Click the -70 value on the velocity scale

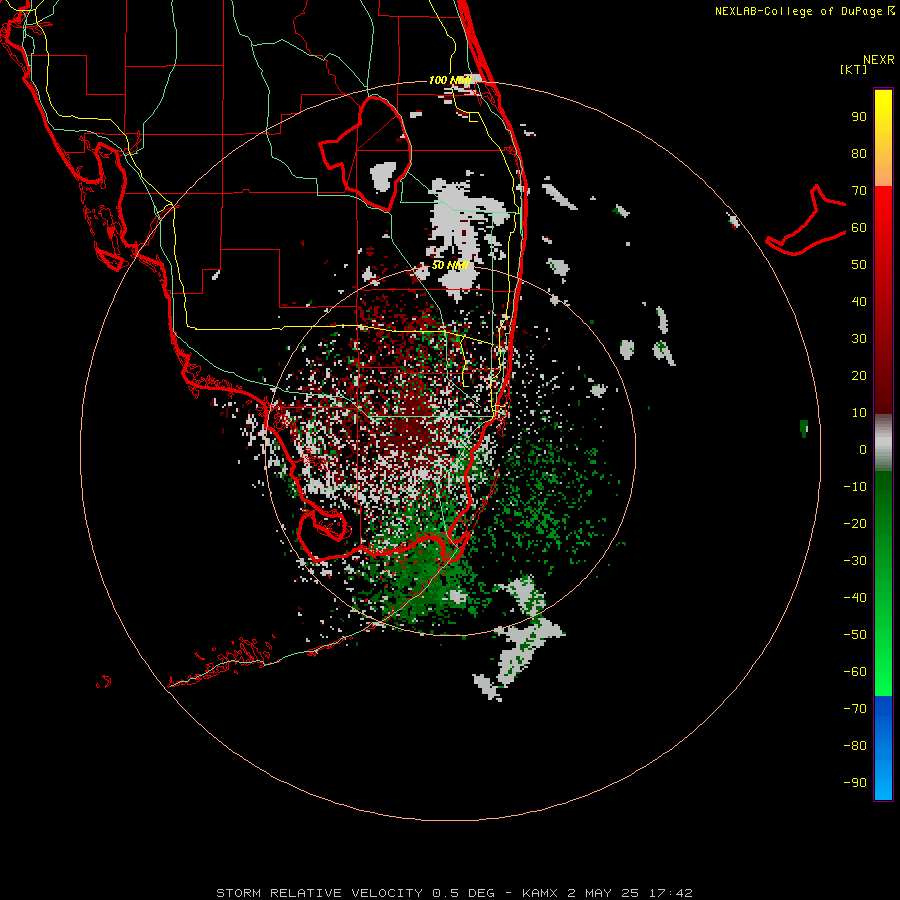855,709
